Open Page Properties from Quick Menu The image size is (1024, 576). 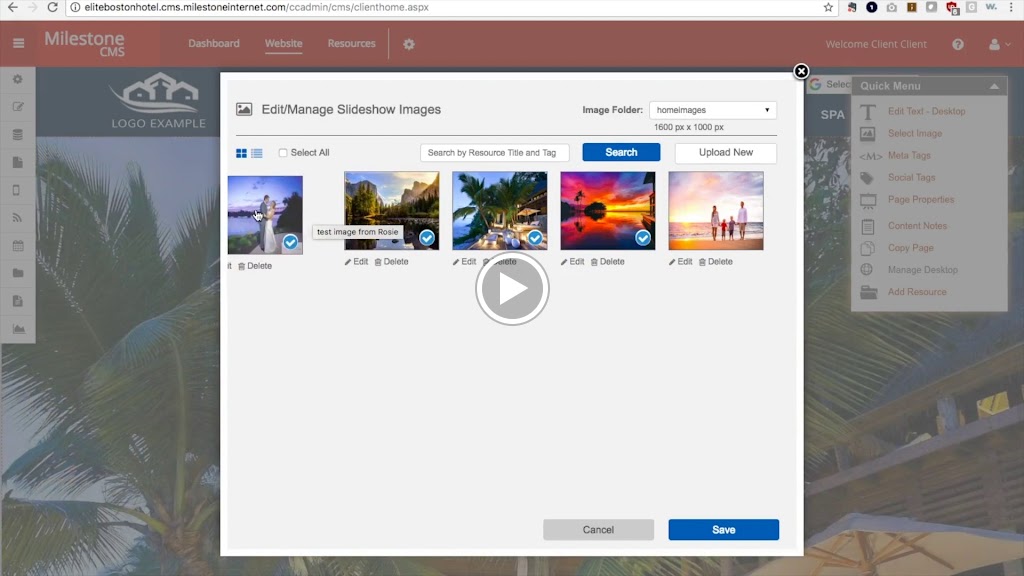[x=920, y=200]
